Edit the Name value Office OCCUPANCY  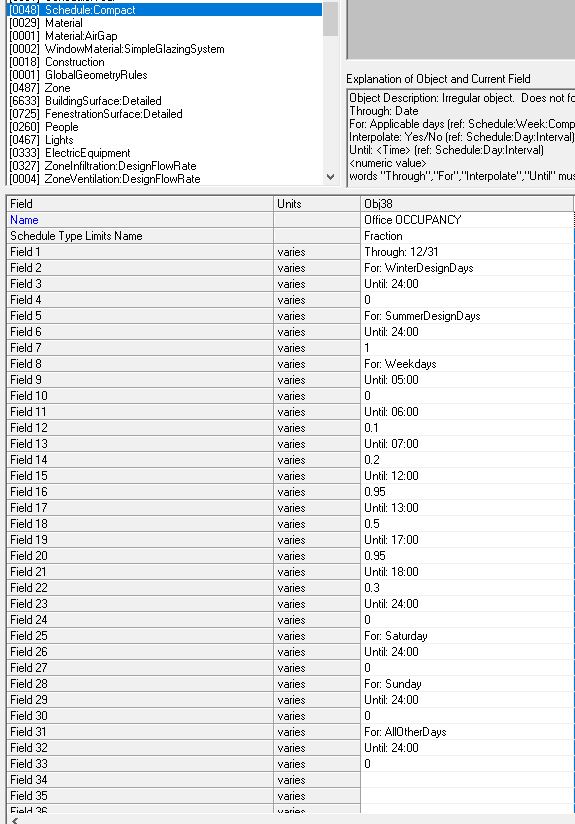467,220
